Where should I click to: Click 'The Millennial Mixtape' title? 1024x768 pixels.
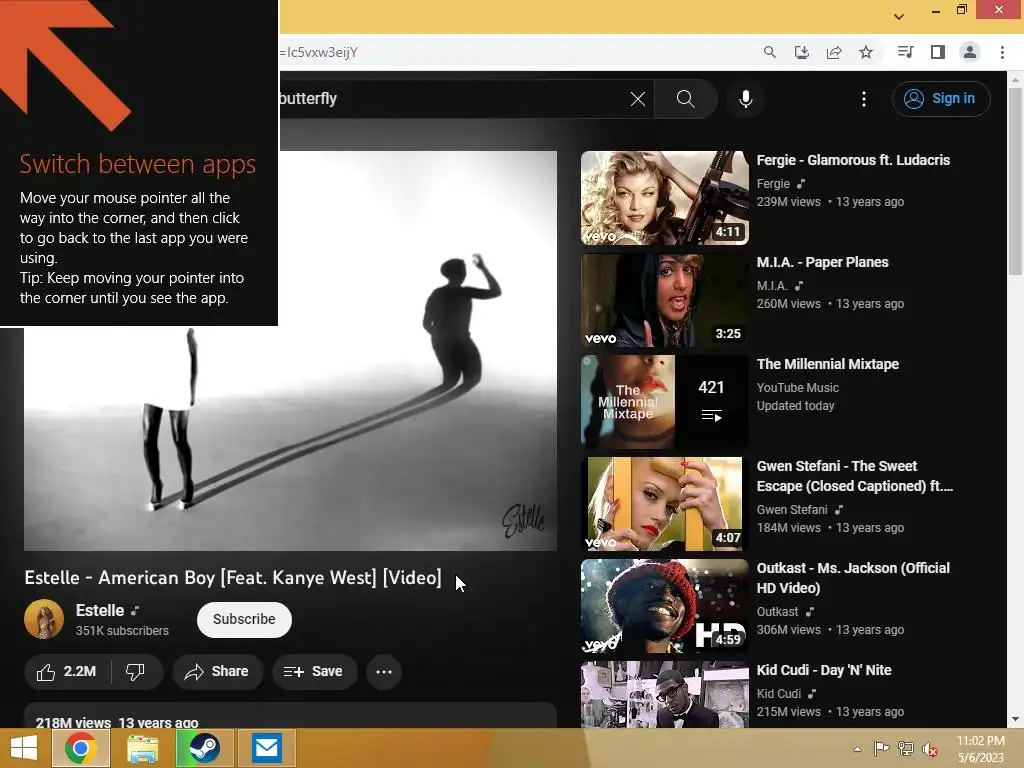click(x=827, y=364)
